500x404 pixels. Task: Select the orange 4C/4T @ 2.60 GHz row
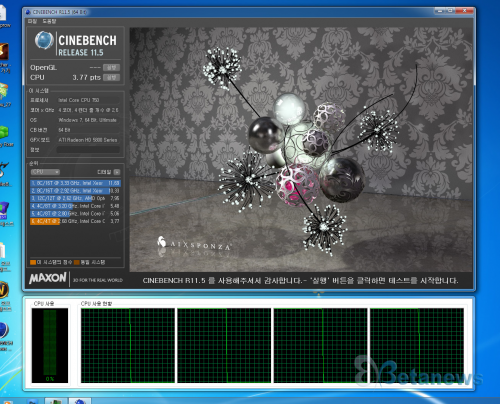75,221
